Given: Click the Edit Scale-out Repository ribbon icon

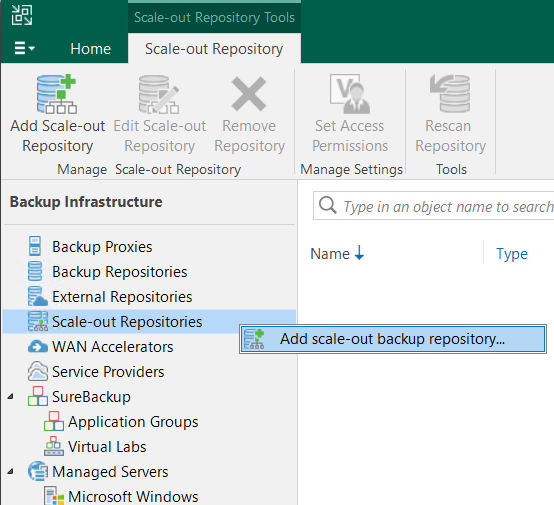Looking at the screenshot, I should click(x=159, y=94).
